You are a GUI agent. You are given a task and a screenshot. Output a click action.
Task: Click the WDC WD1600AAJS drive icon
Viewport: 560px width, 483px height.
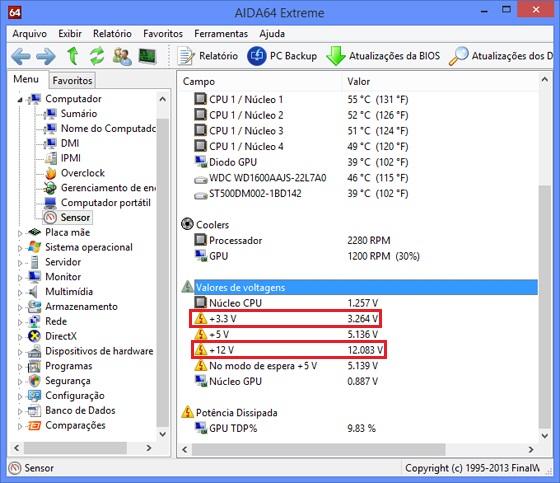pyautogui.click(x=201, y=179)
